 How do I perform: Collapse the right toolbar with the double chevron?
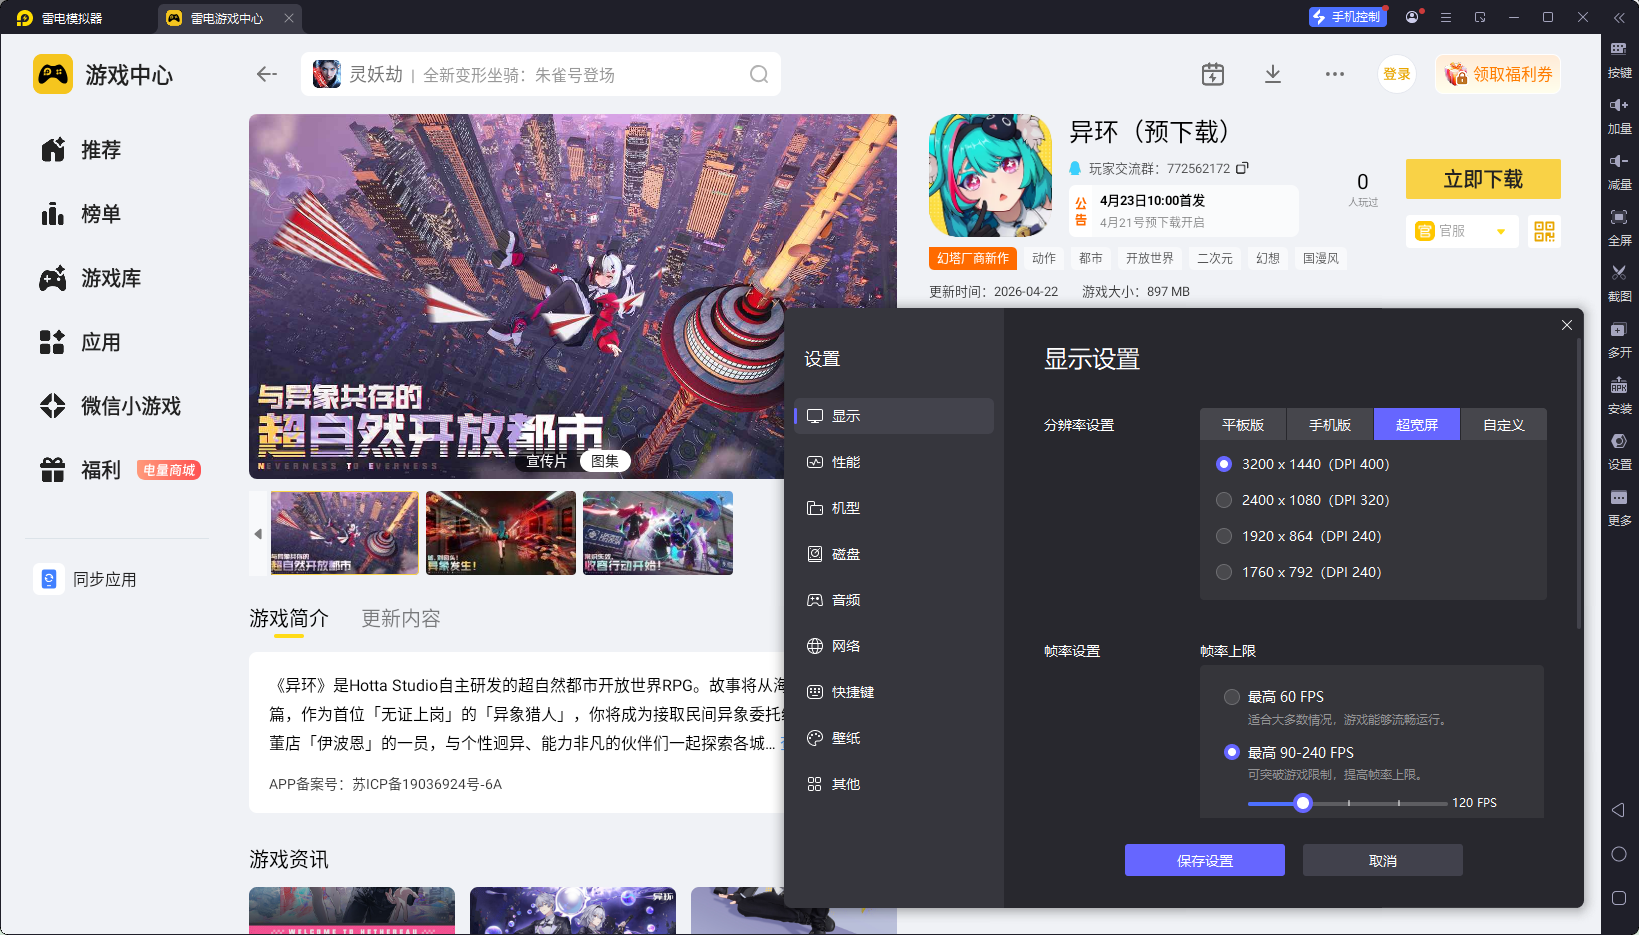click(1619, 17)
